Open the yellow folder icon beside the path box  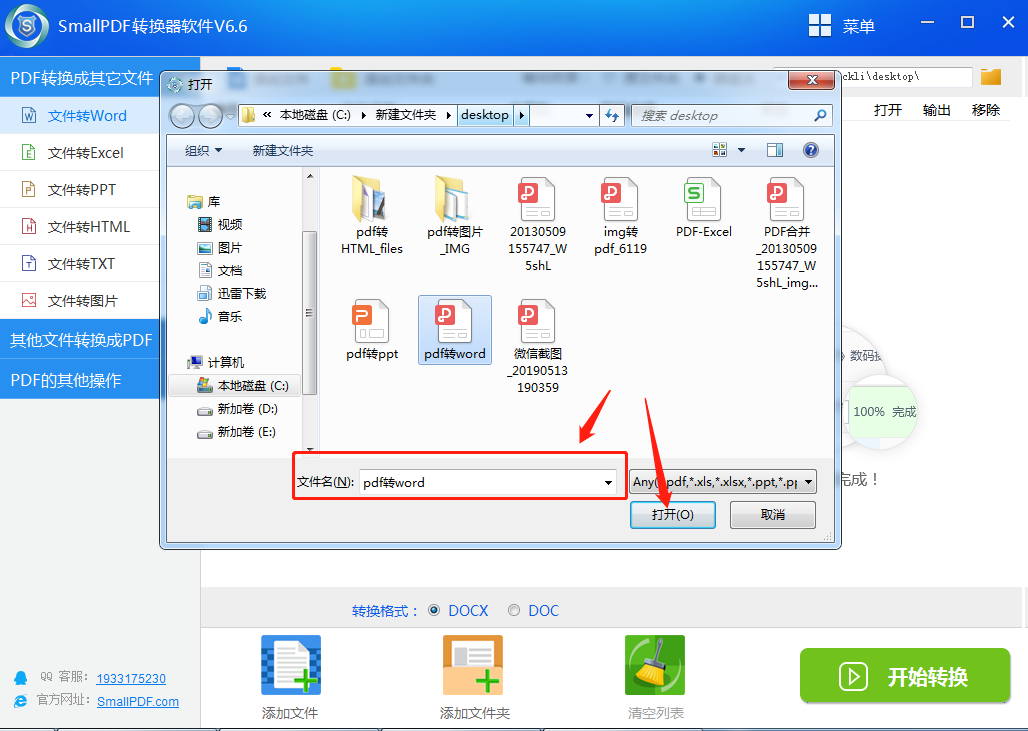(991, 77)
